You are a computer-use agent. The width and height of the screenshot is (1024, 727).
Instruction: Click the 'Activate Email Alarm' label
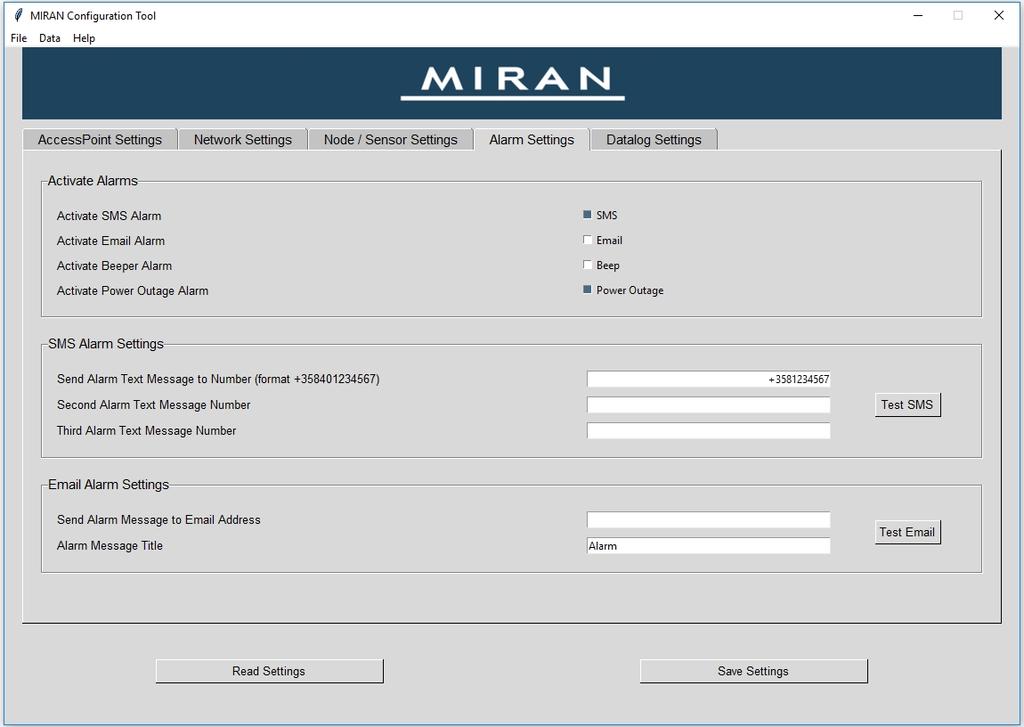pyautogui.click(x=111, y=240)
